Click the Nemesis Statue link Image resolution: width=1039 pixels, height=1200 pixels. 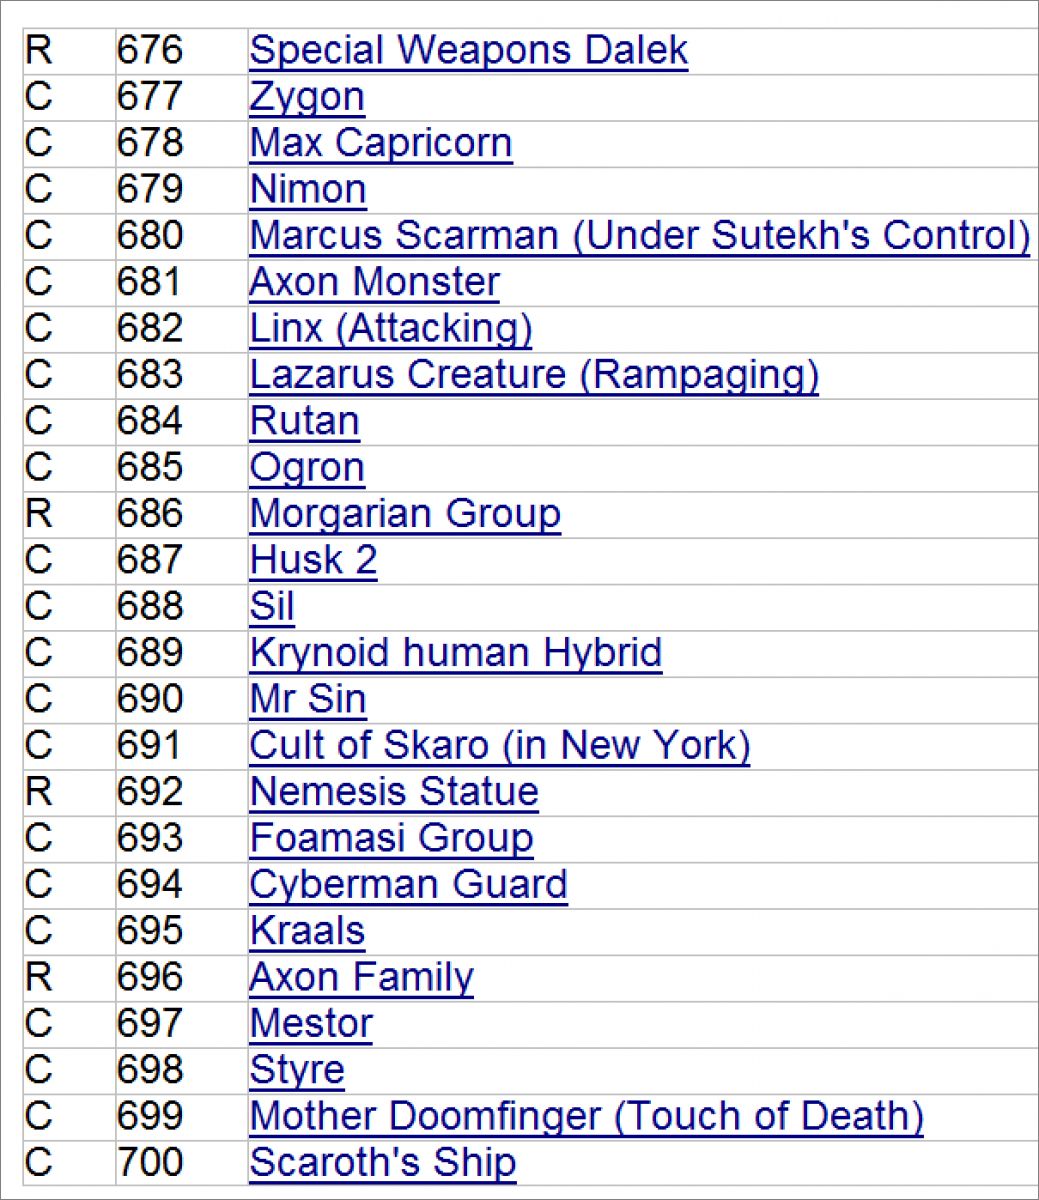394,792
